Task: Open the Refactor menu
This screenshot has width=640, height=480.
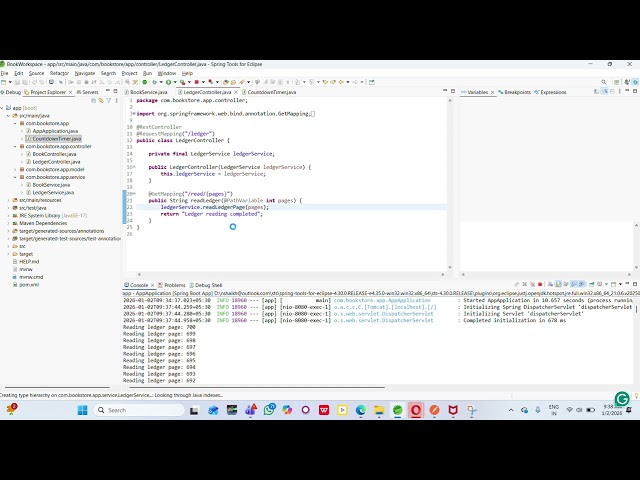Action: [59, 73]
